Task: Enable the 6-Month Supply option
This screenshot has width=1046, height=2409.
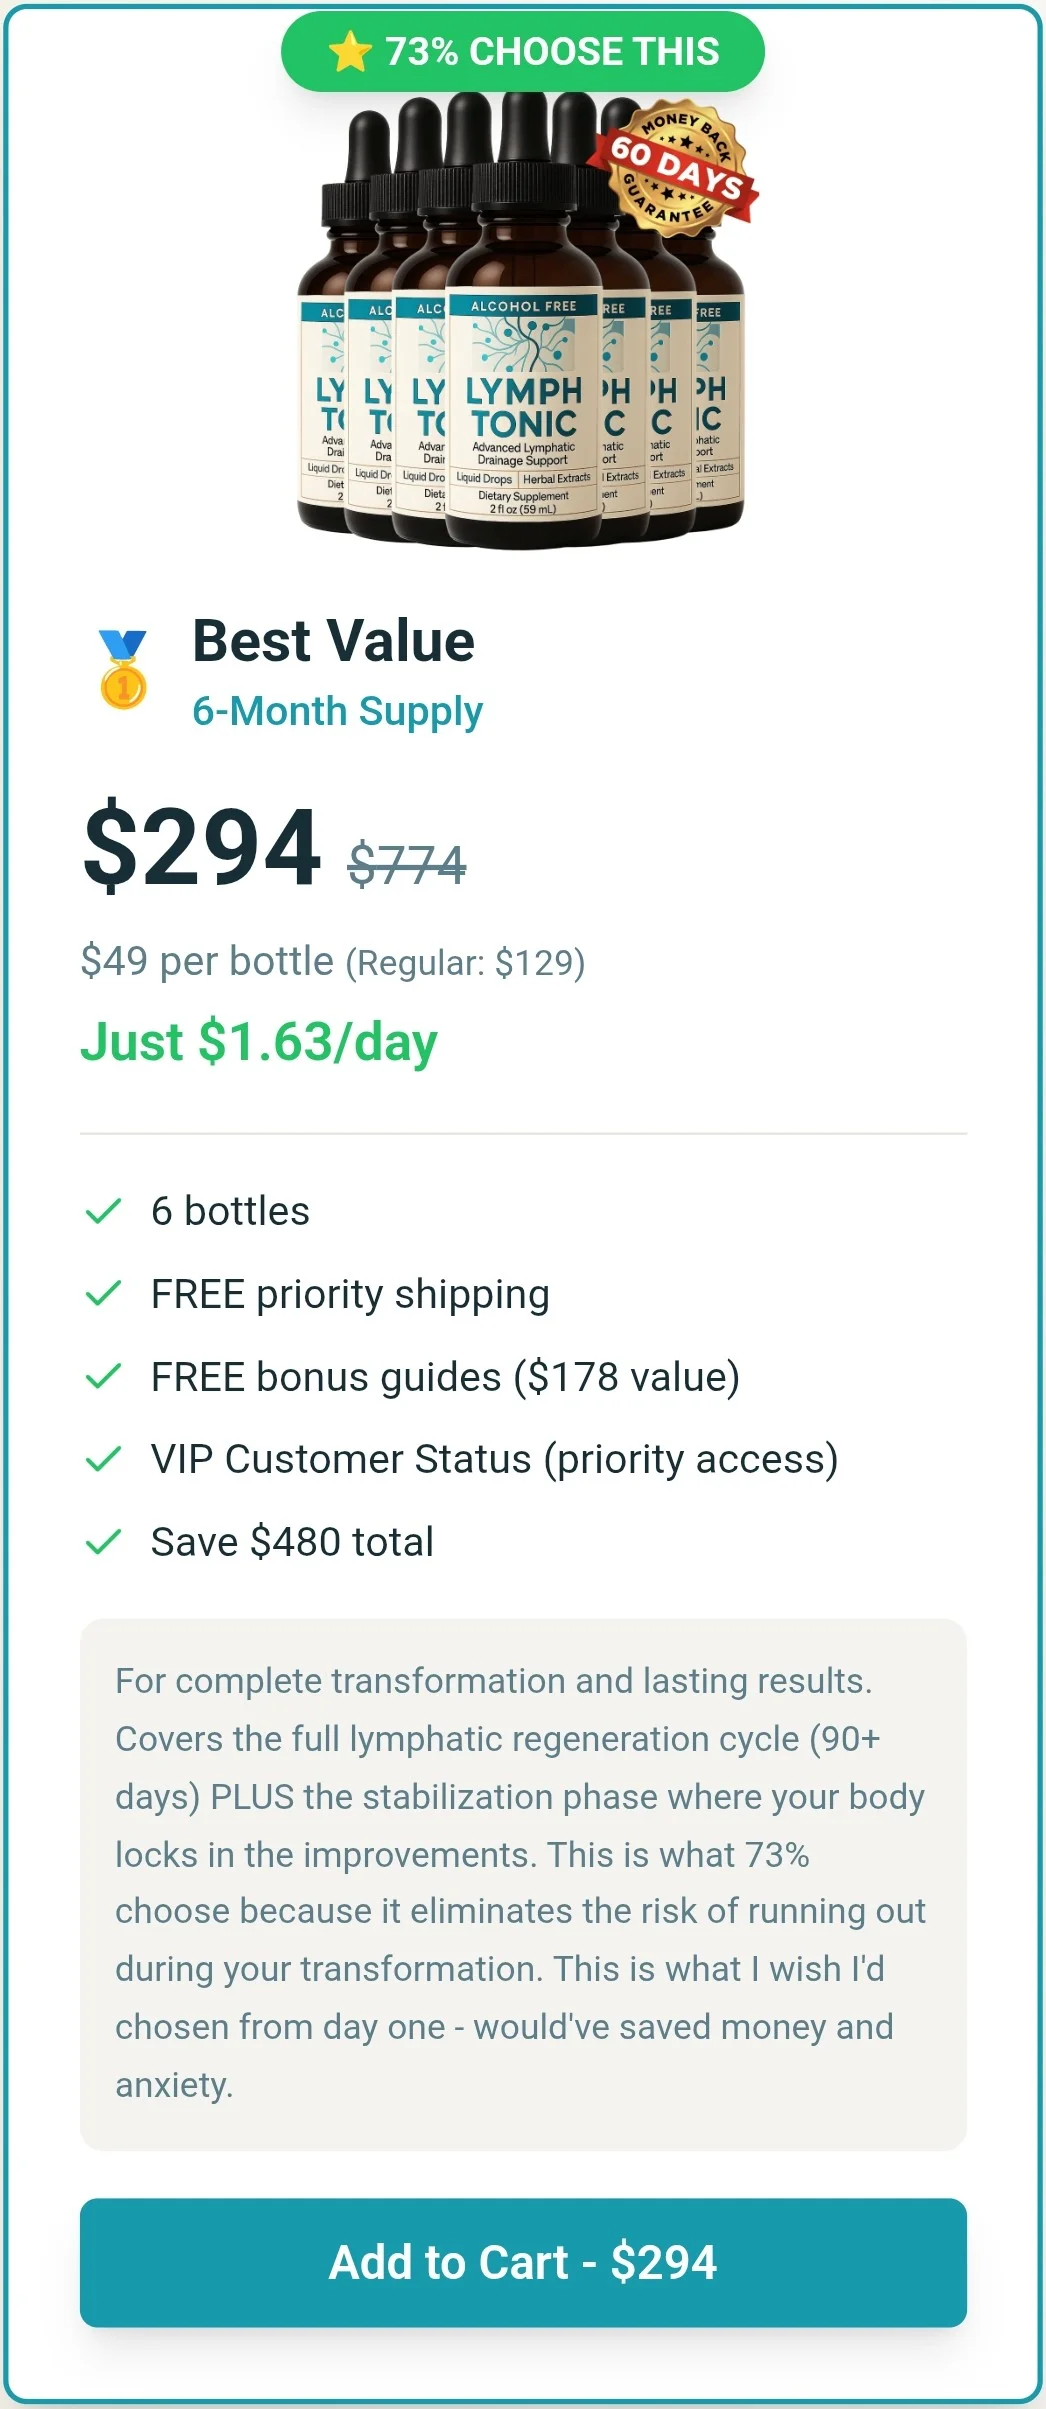Action: coord(337,712)
